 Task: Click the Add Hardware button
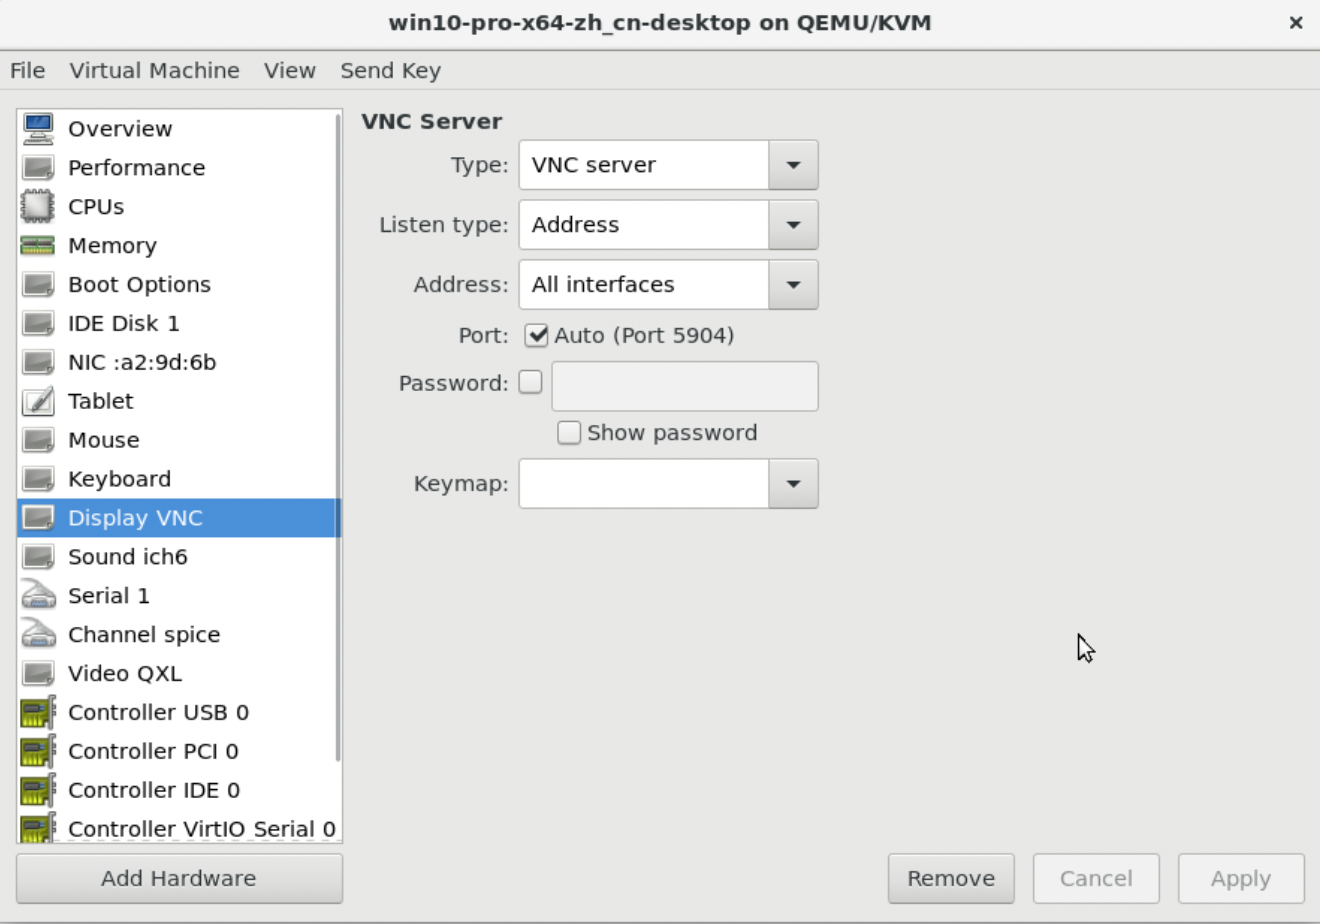coord(179,878)
